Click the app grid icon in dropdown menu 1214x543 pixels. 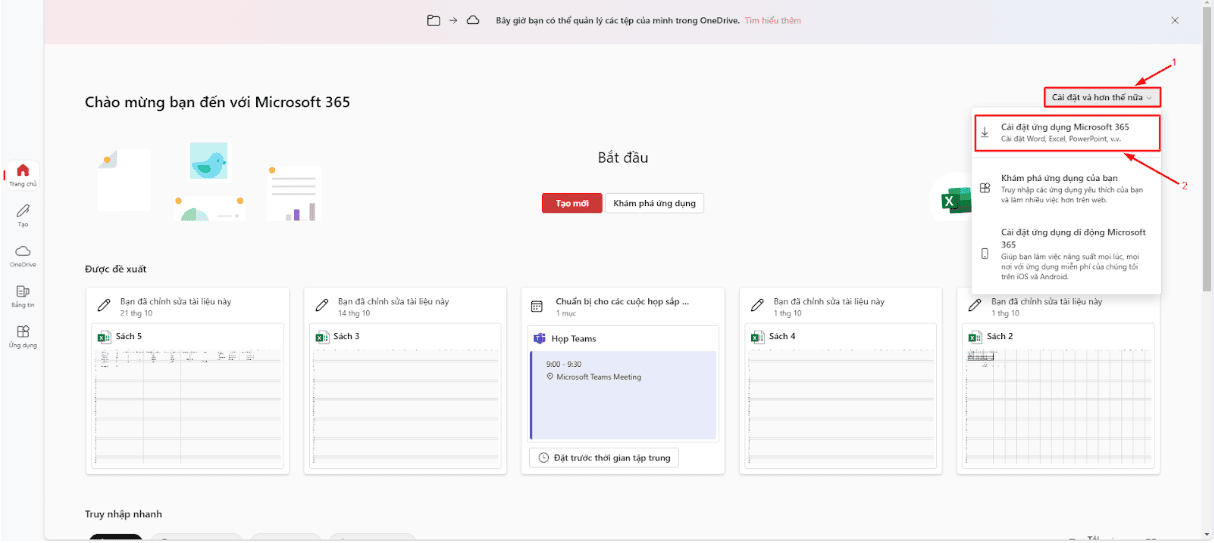(x=985, y=188)
